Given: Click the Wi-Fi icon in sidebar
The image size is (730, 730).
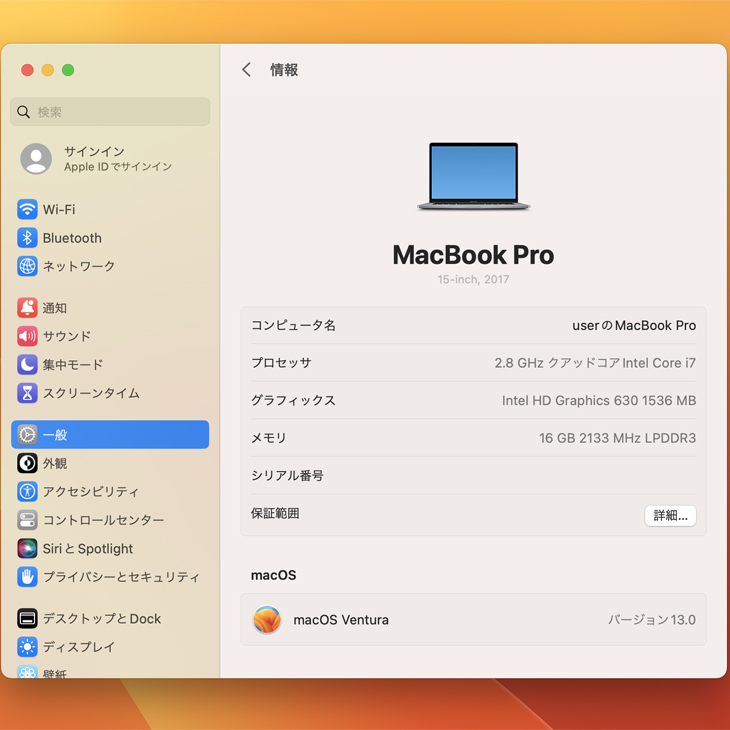Looking at the screenshot, I should 27,209.
